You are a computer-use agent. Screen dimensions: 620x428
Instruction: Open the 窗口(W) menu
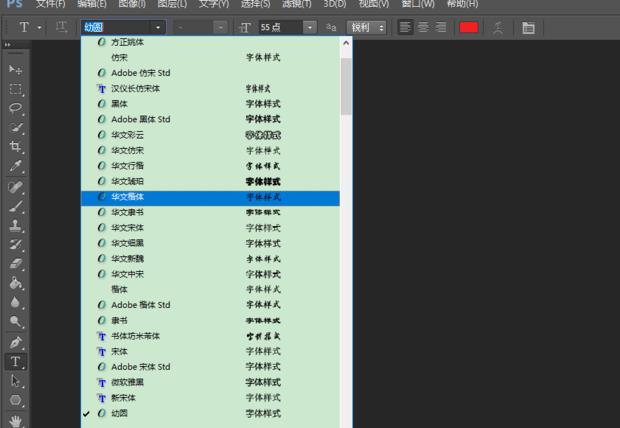418,4
